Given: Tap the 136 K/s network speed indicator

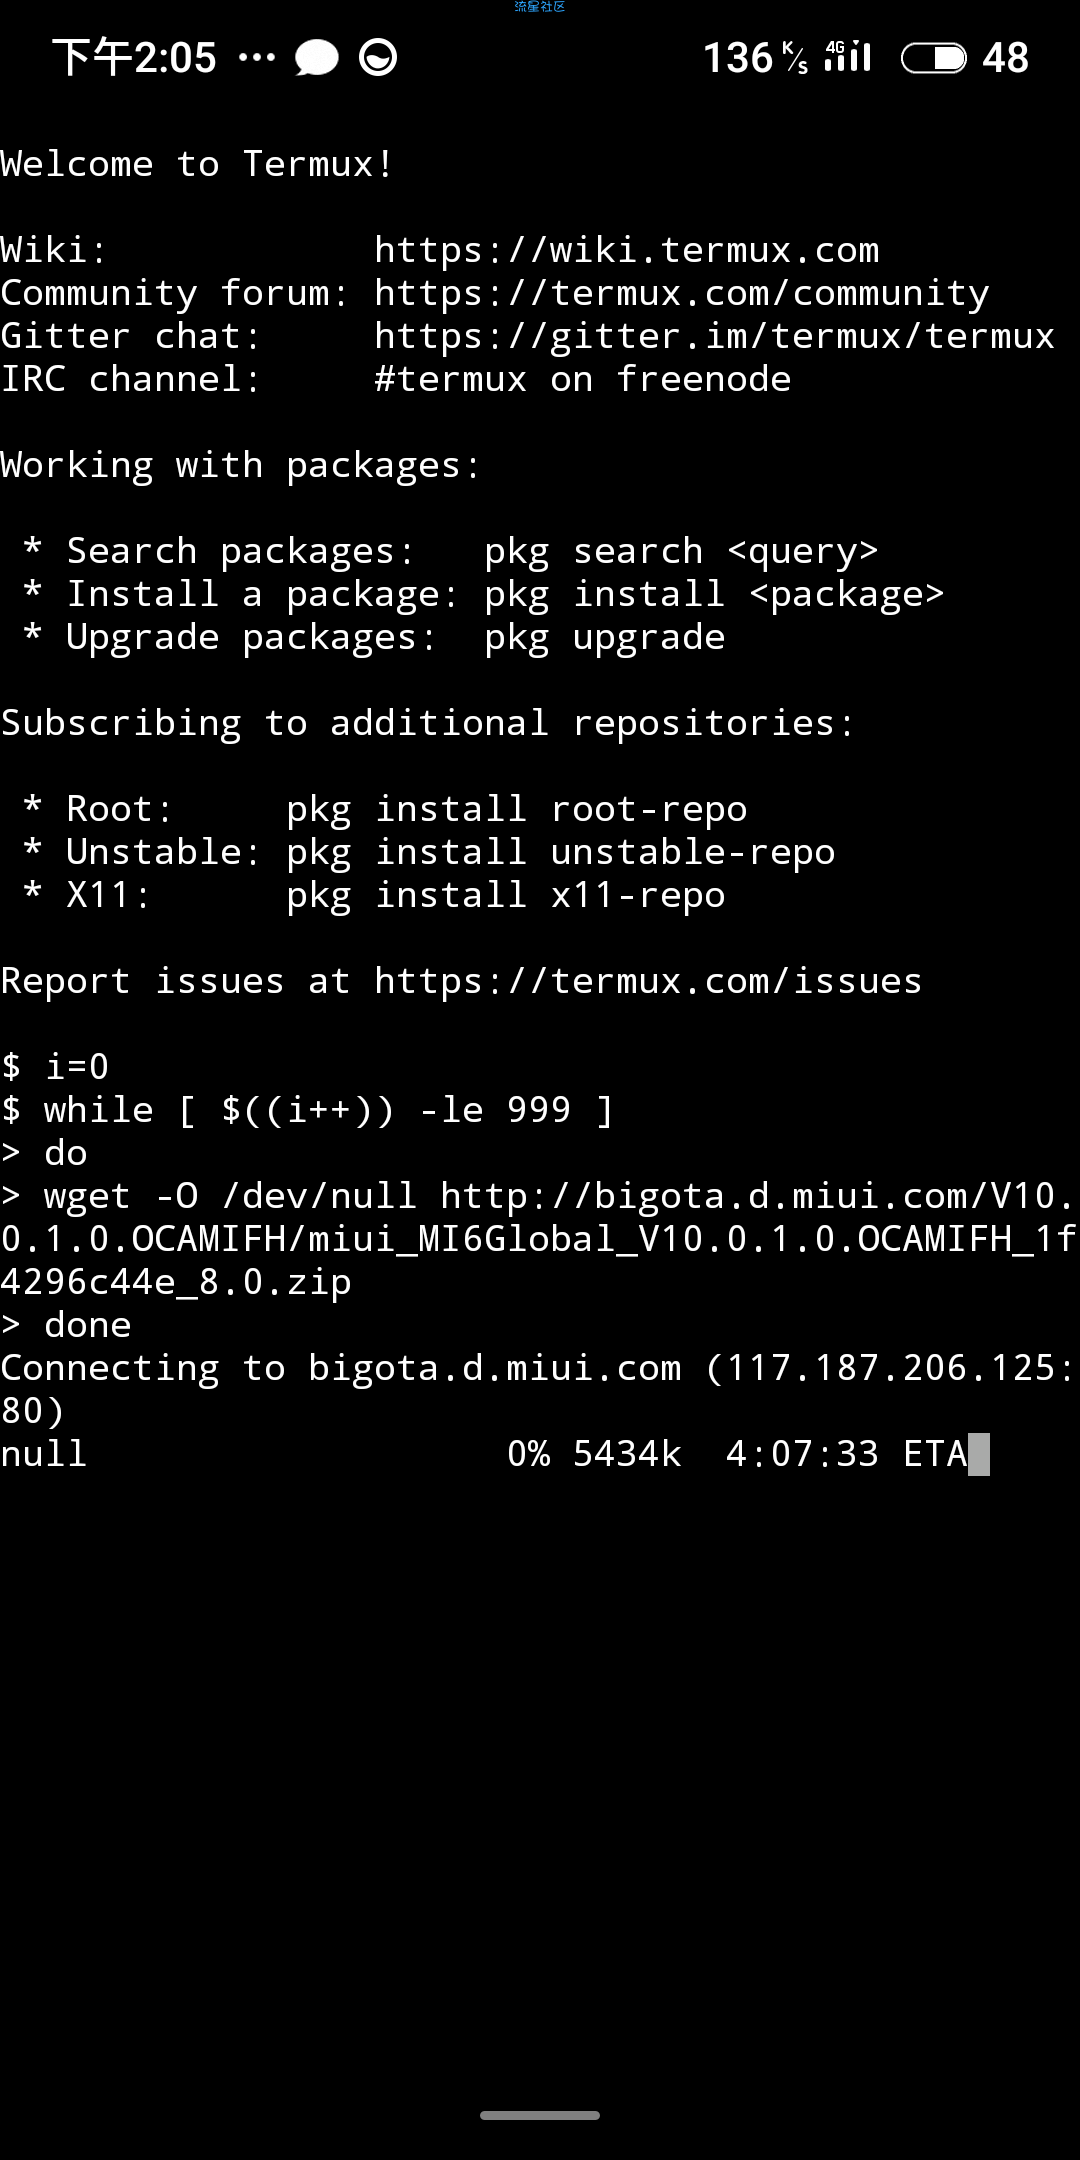Looking at the screenshot, I should (x=755, y=58).
